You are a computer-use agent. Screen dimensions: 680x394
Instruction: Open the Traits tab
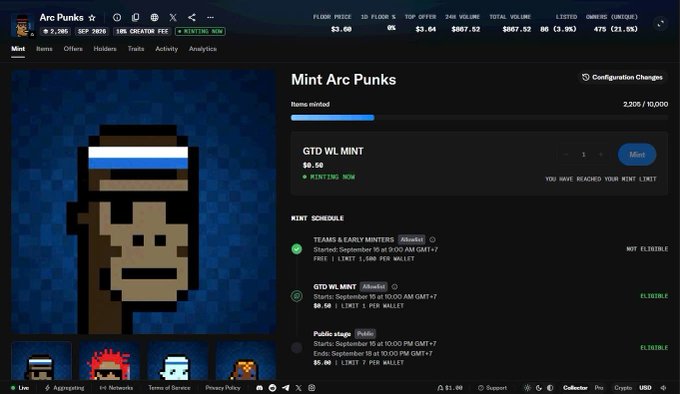[x=136, y=49]
